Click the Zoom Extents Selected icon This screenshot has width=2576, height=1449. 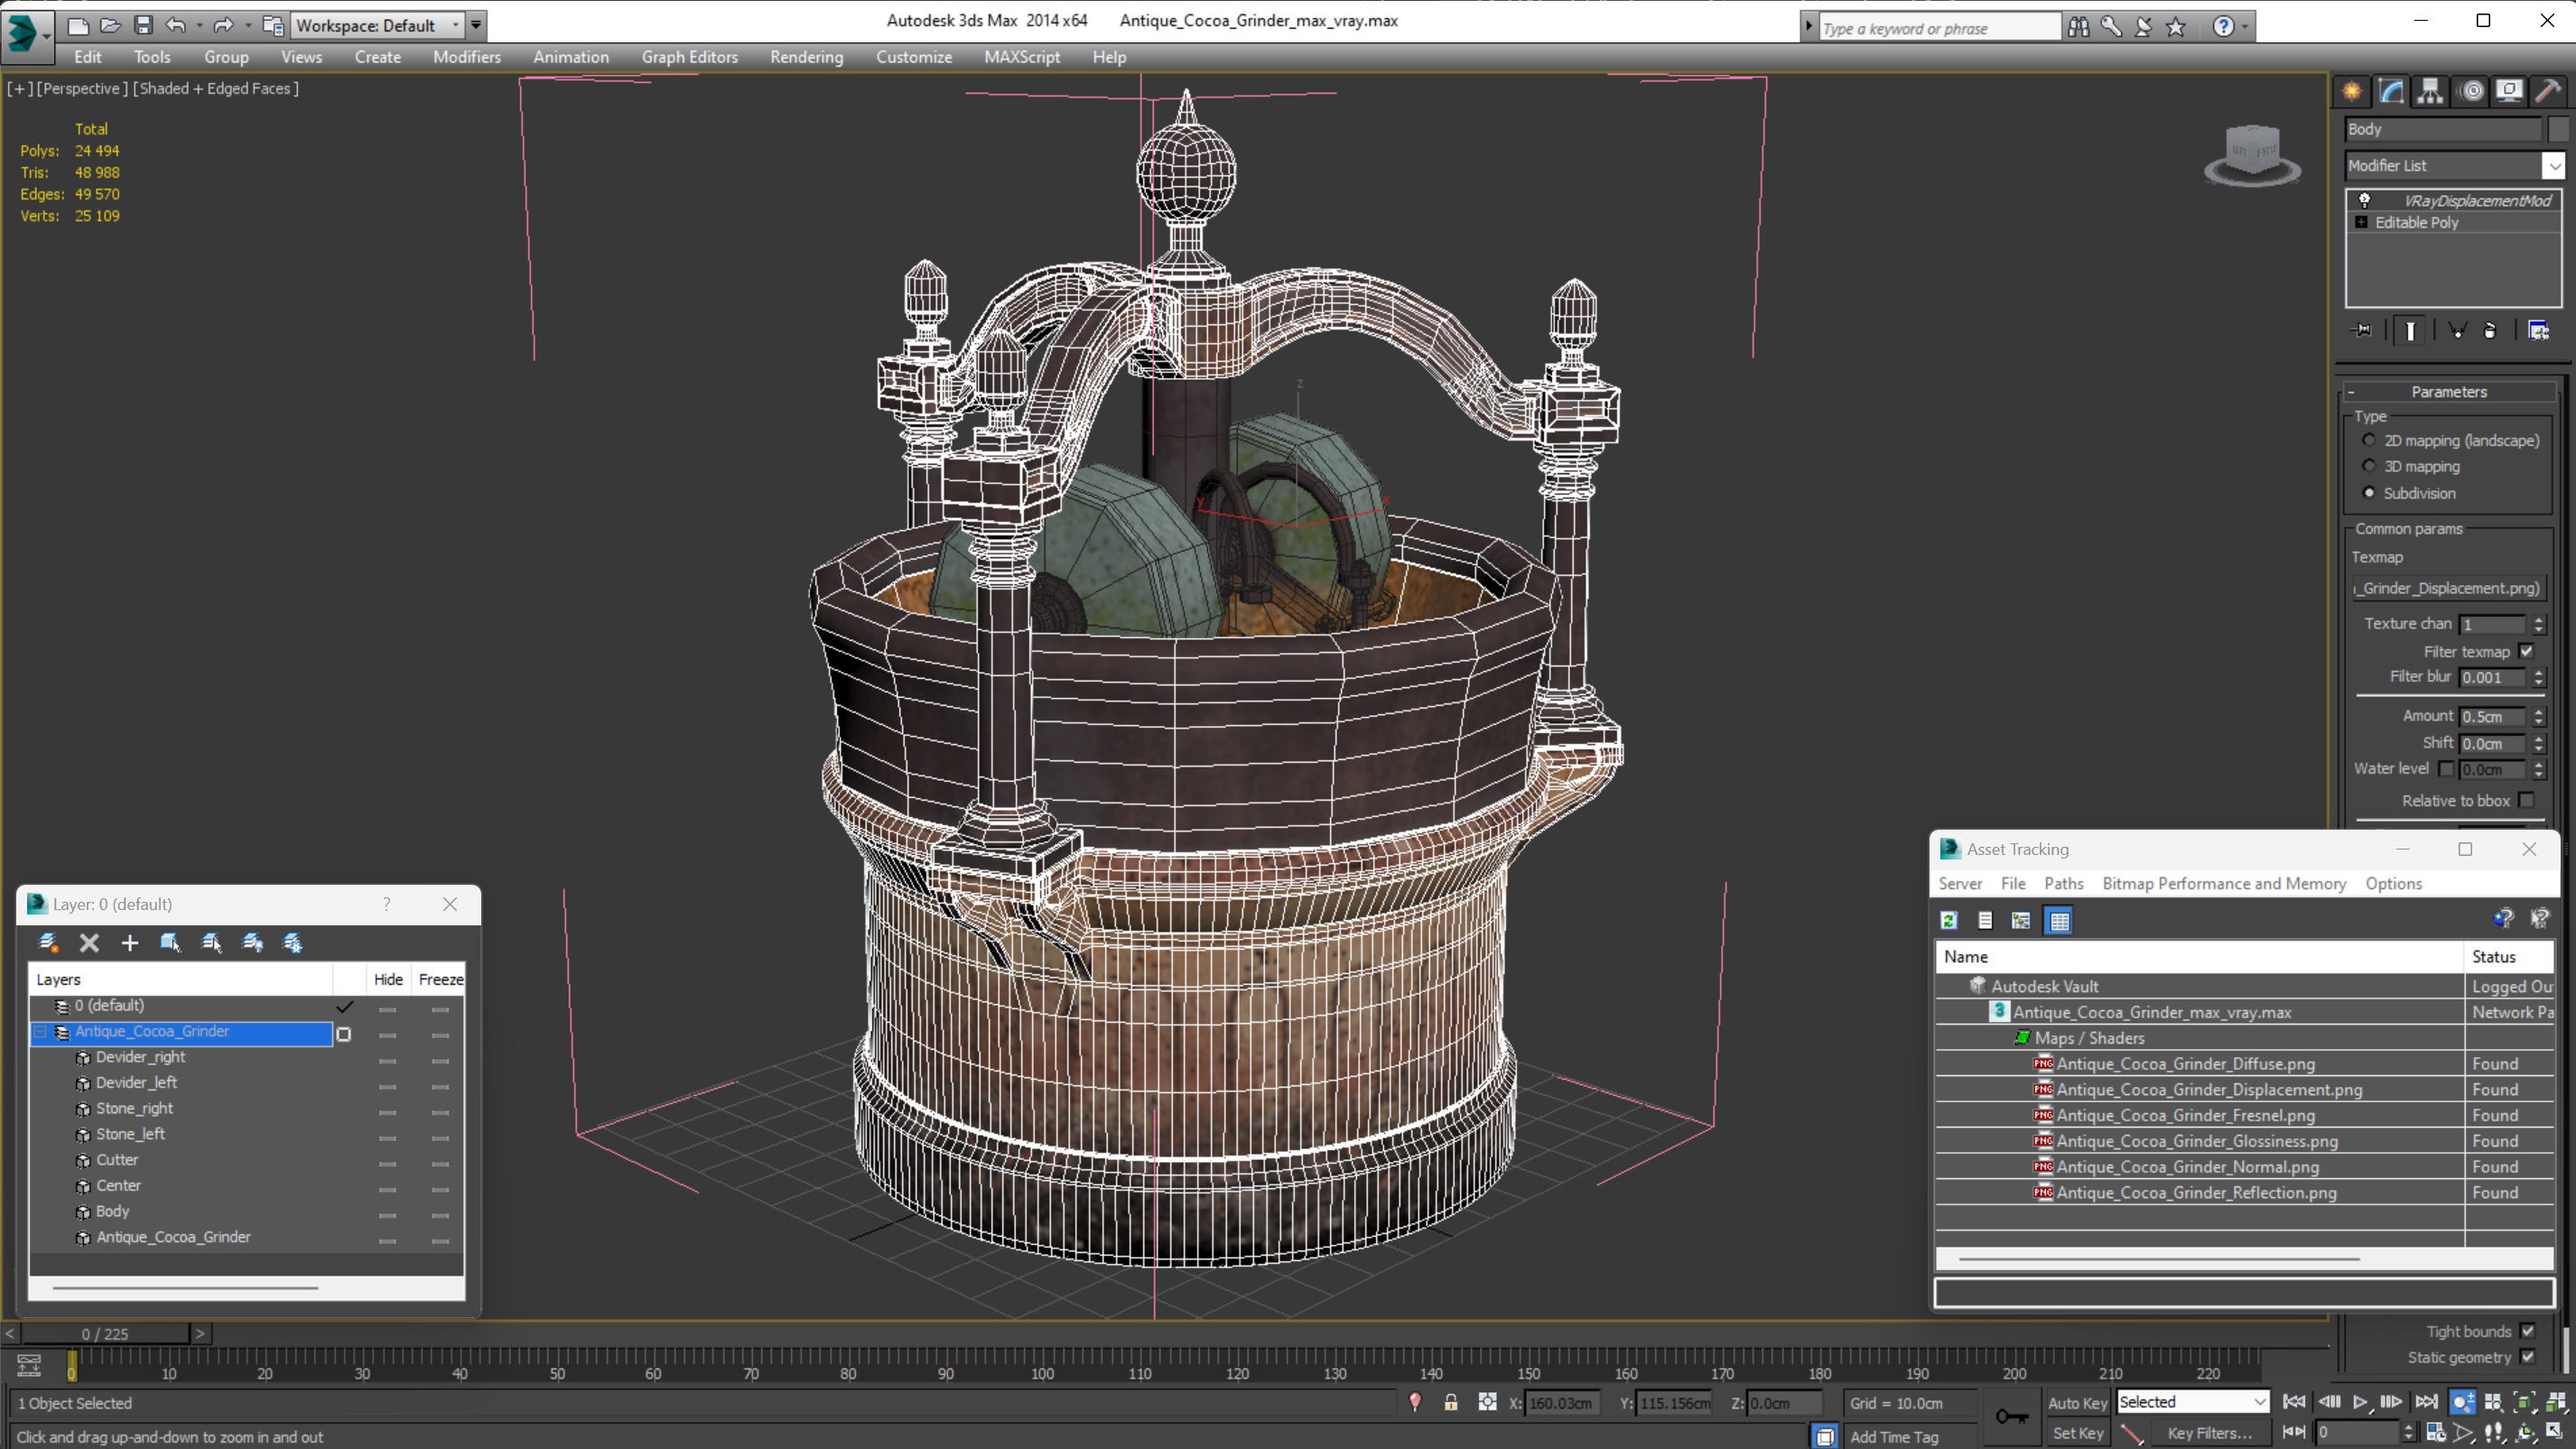[2524, 1402]
